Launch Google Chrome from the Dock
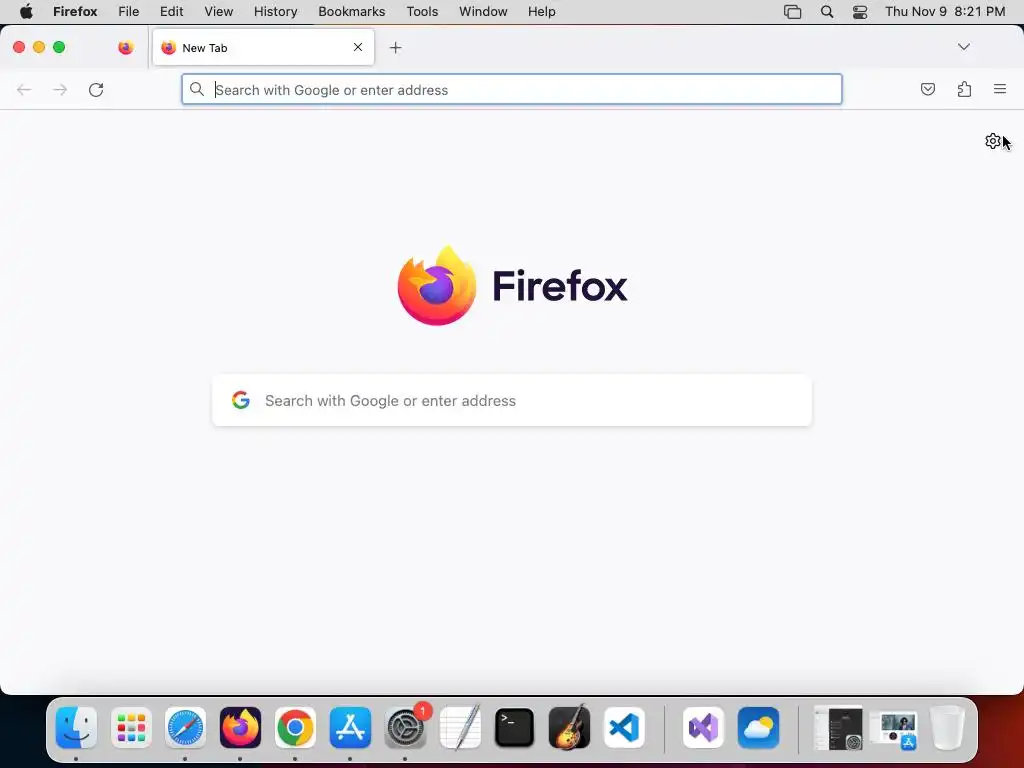 point(295,728)
